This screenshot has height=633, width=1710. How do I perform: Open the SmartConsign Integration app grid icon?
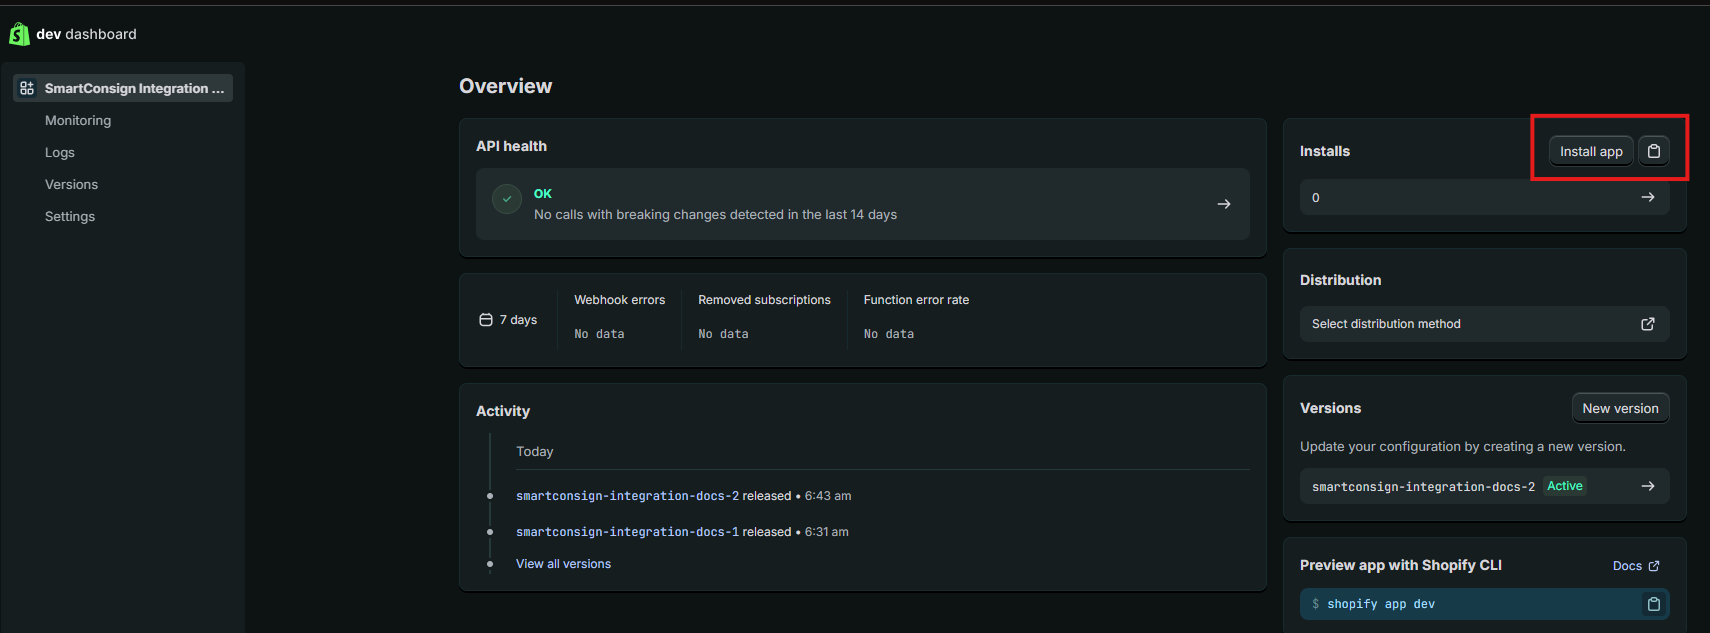click(27, 88)
